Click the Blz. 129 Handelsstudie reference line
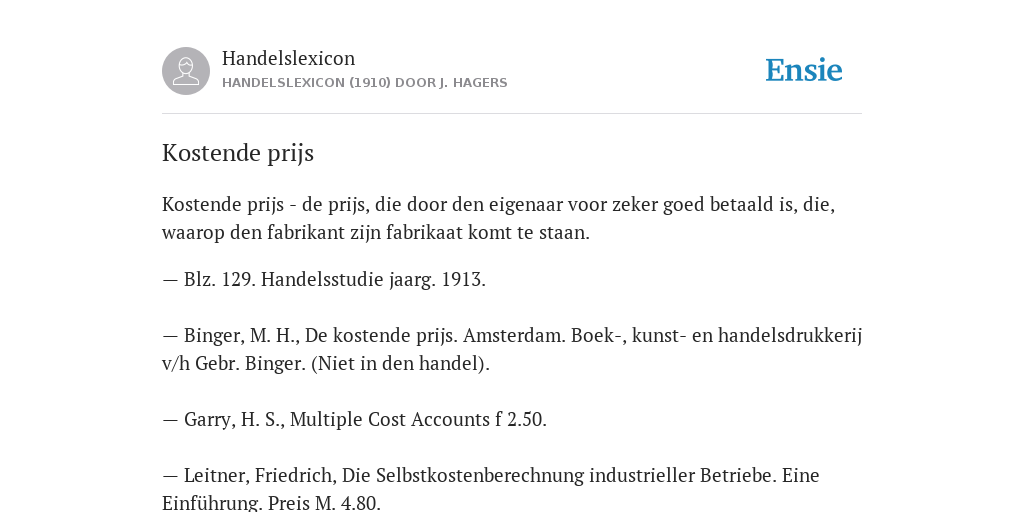 pyautogui.click(x=324, y=280)
